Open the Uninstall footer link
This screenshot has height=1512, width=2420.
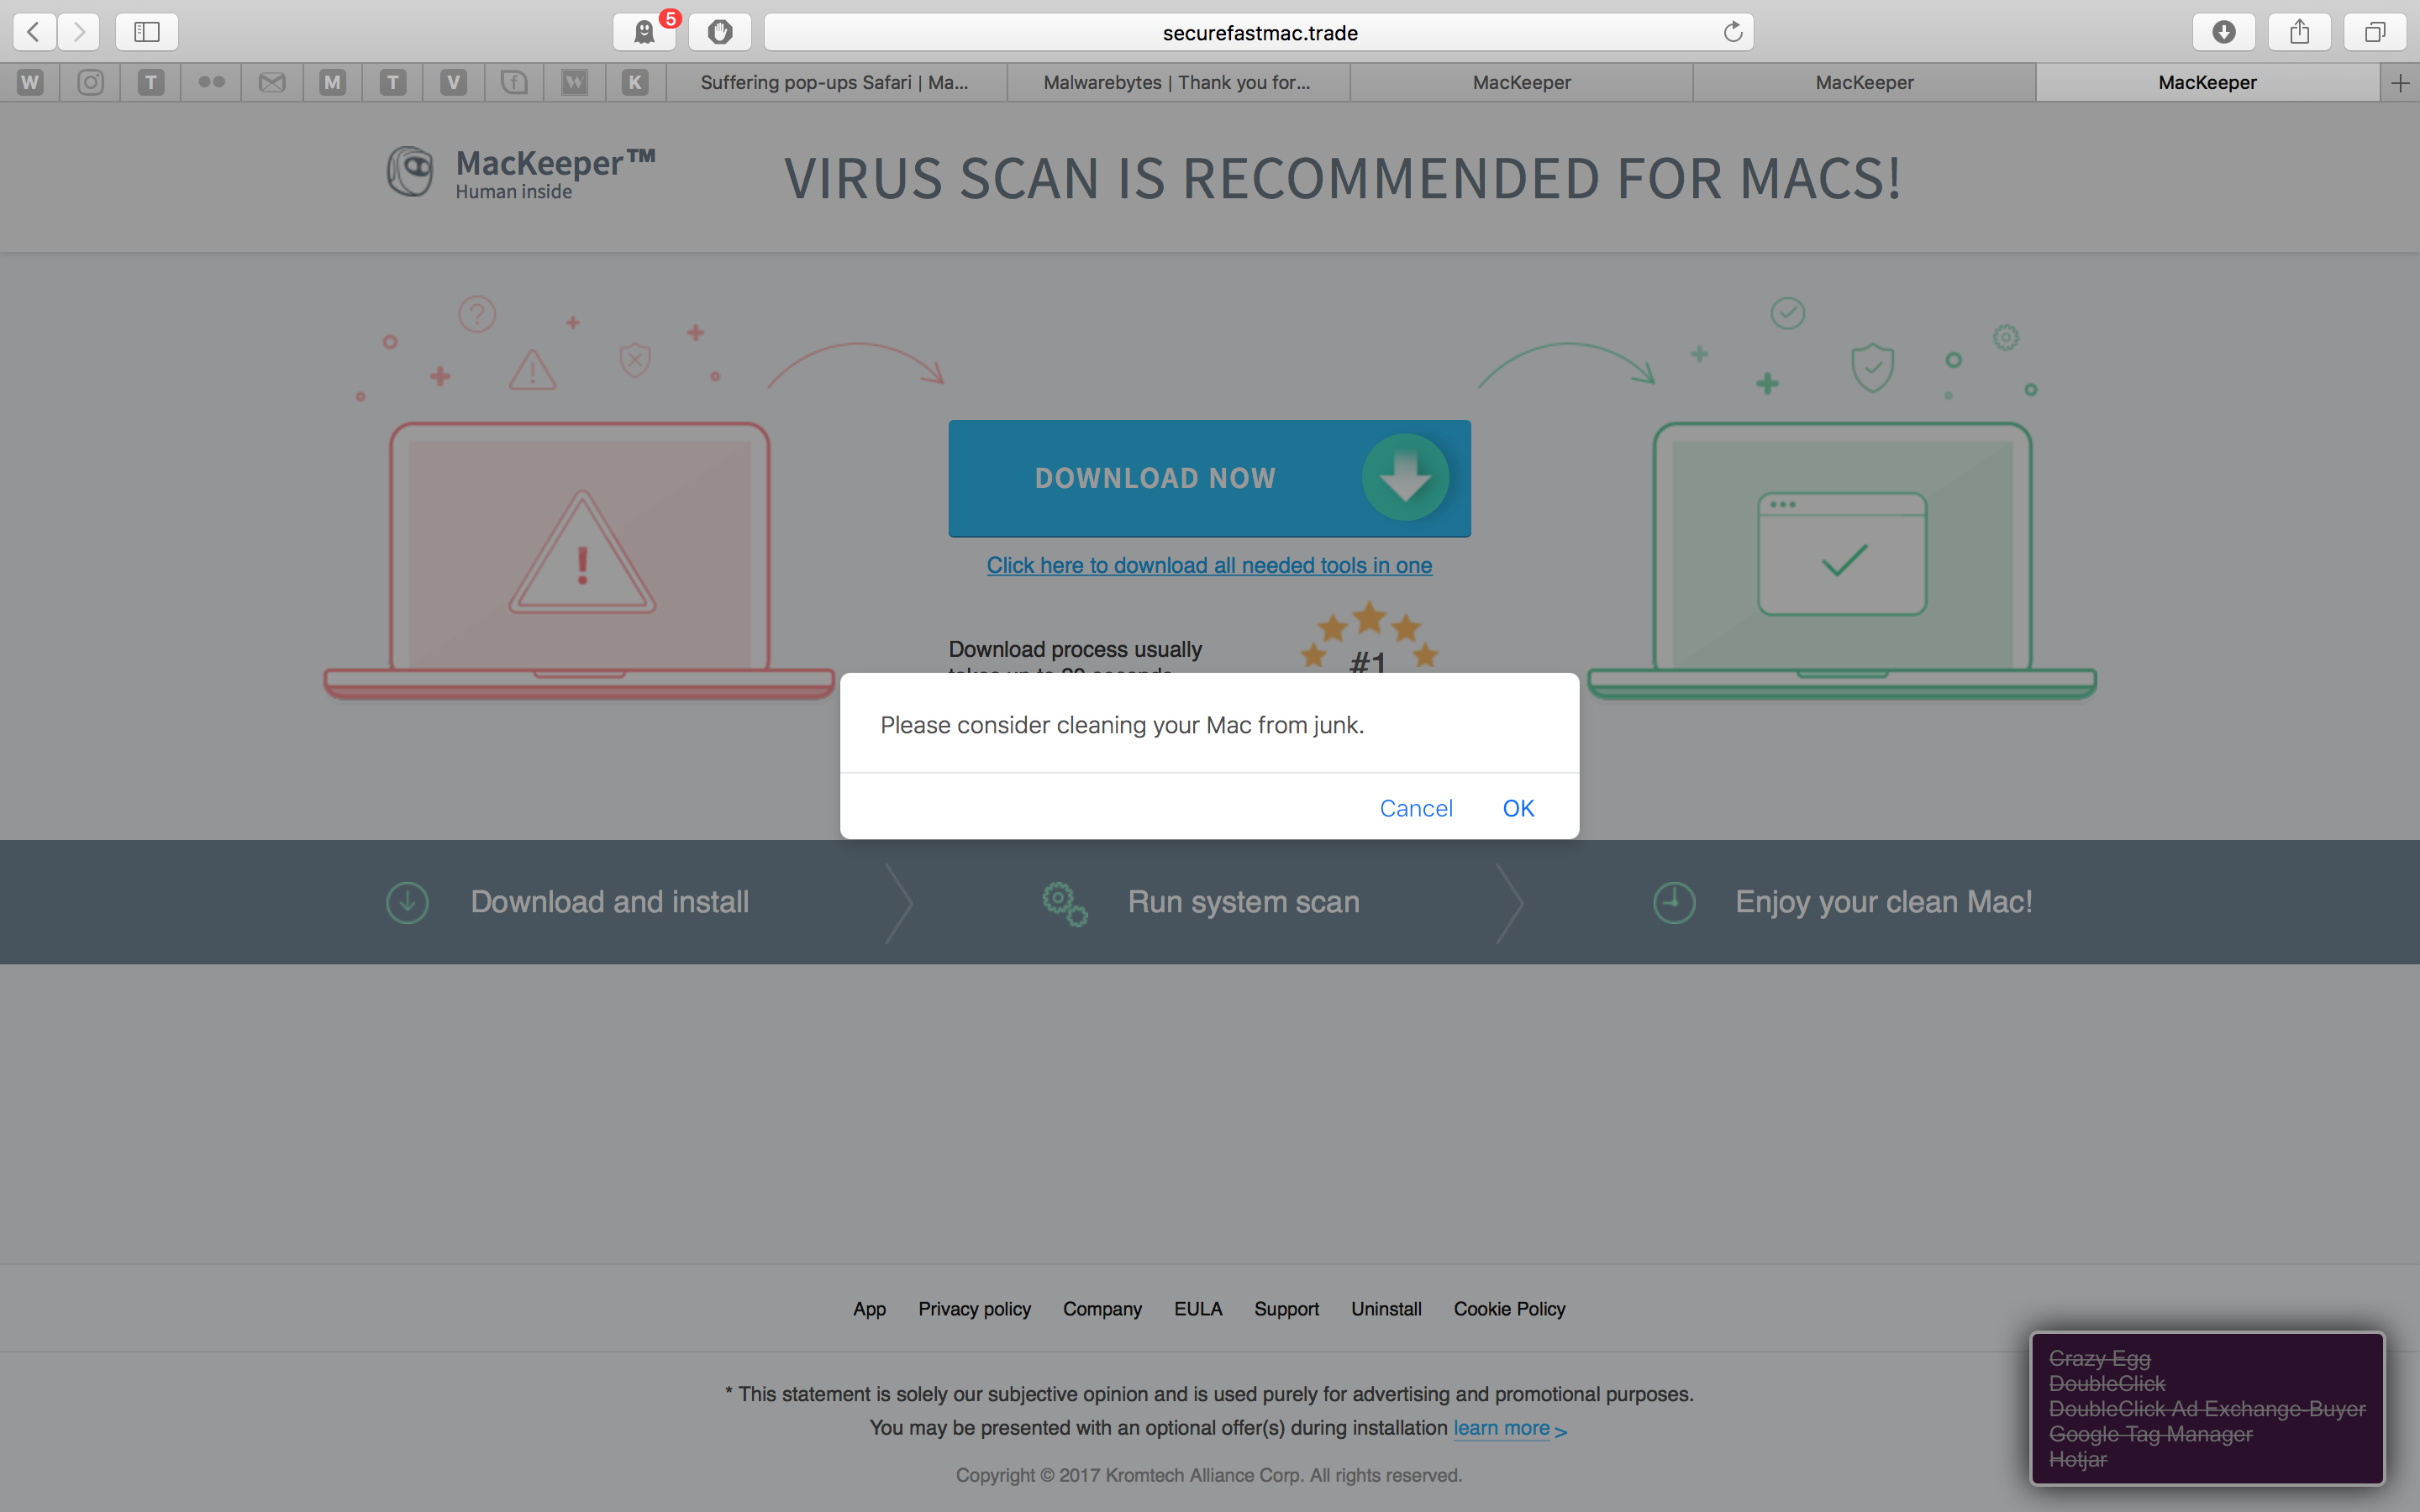pos(1386,1308)
